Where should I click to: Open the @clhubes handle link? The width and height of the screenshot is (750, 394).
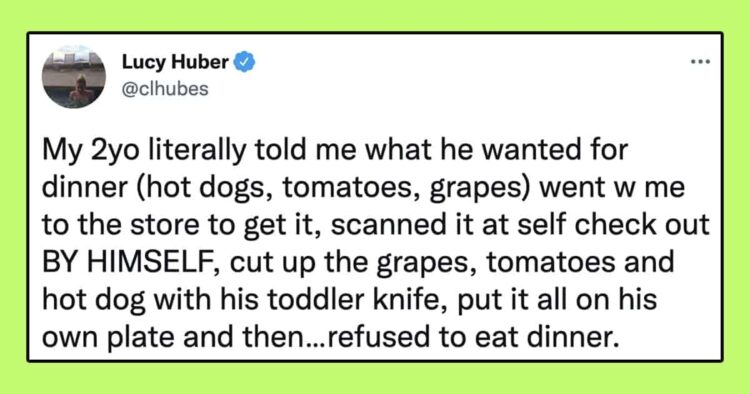tap(165, 89)
